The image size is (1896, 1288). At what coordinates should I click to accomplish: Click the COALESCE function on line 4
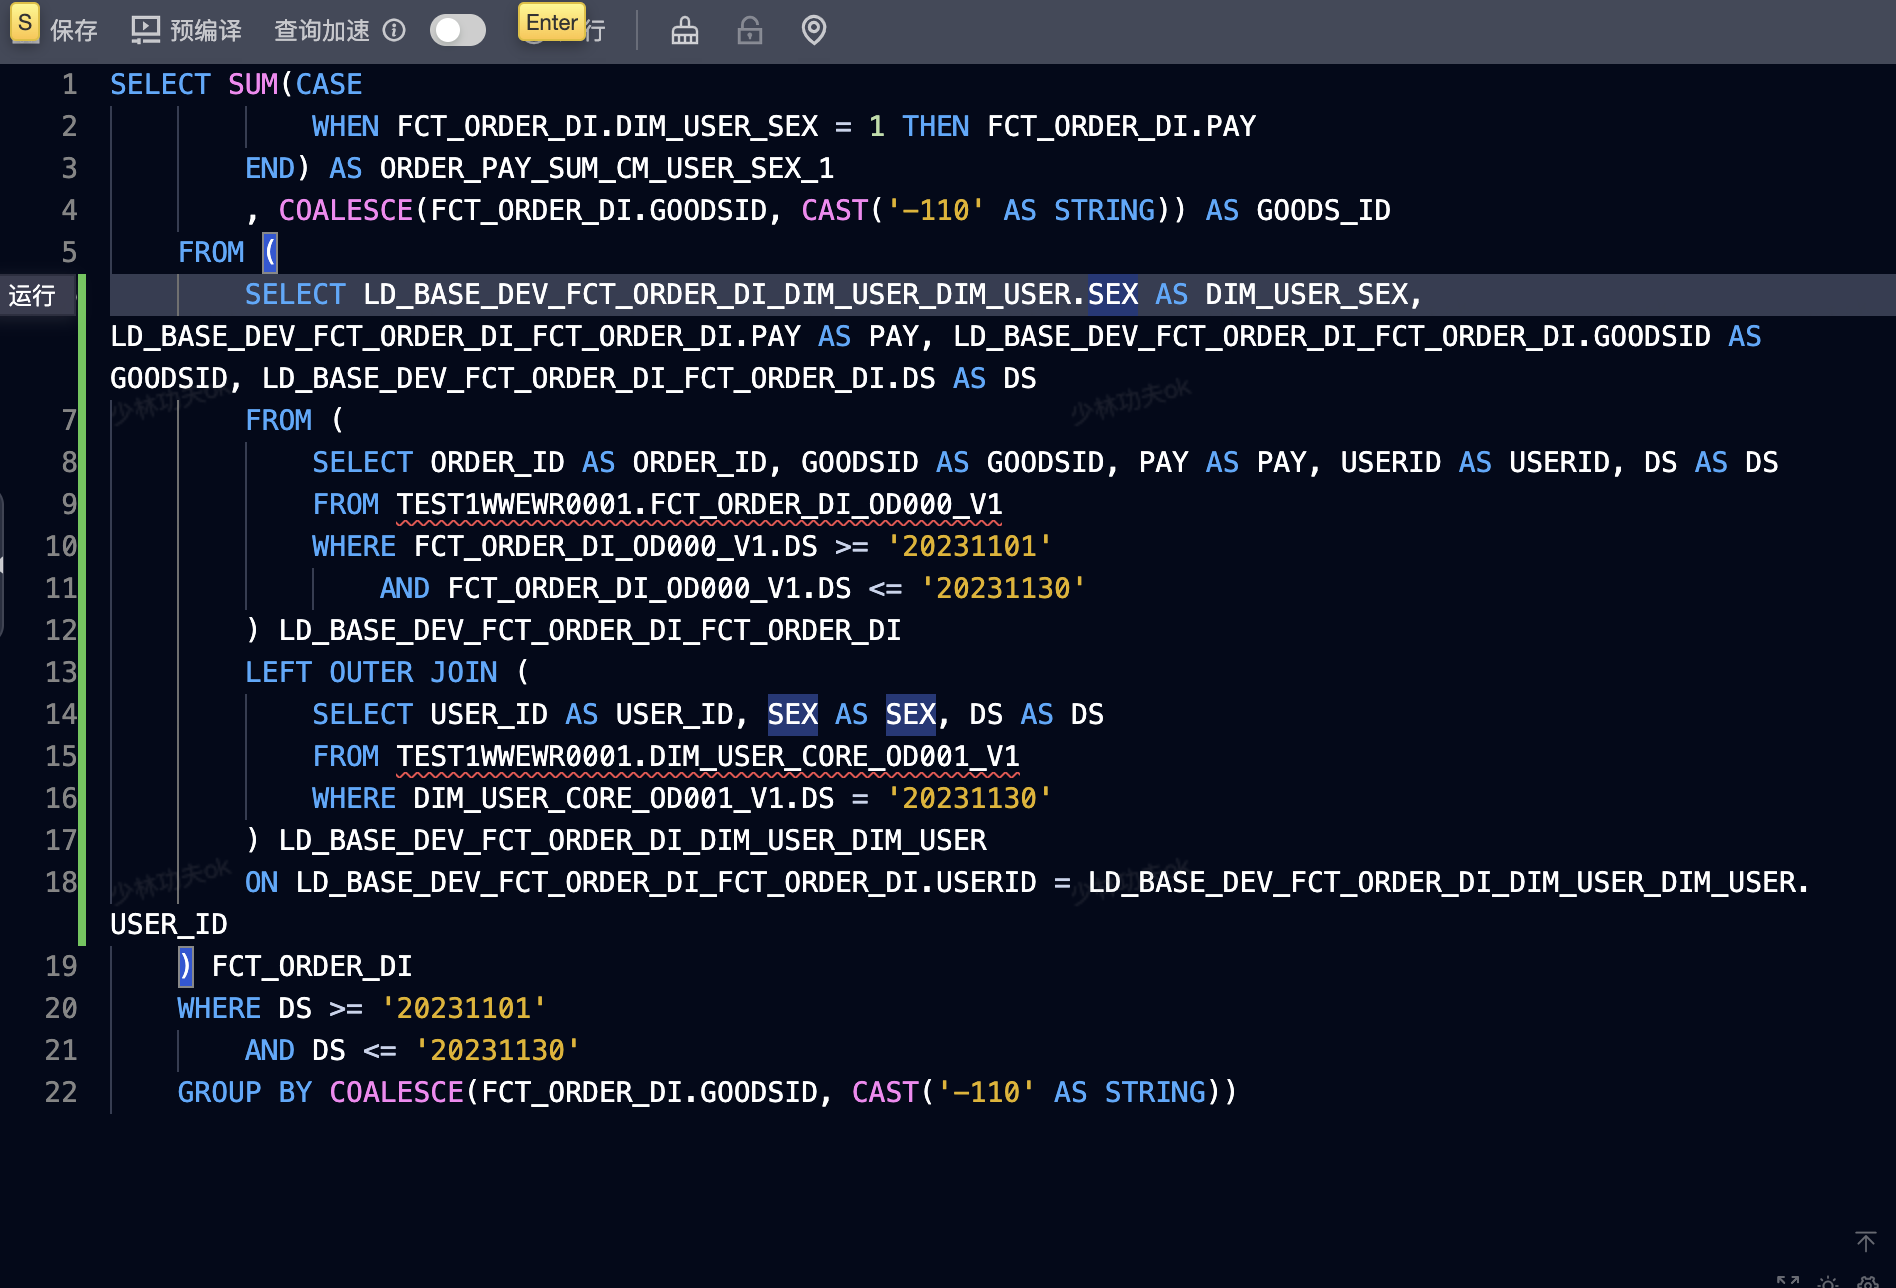coord(346,210)
